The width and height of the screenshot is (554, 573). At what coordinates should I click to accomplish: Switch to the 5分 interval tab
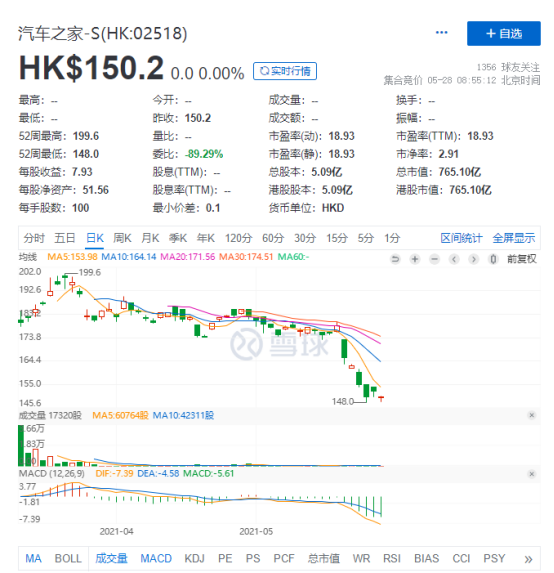(365, 238)
